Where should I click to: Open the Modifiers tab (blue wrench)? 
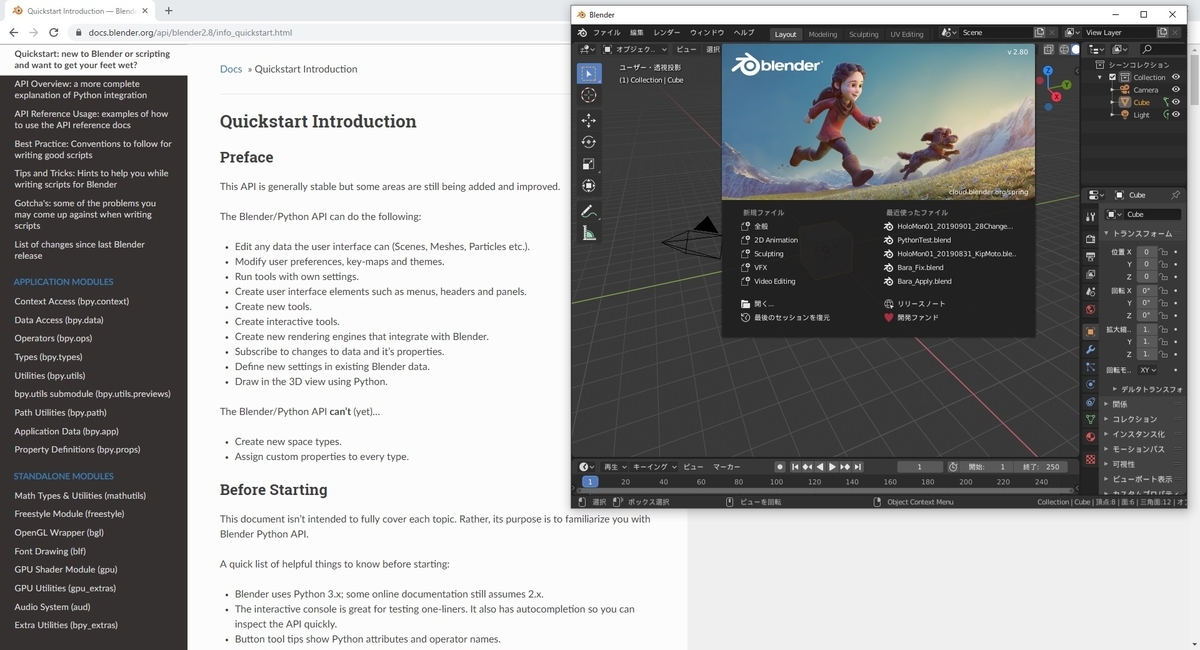[x=1090, y=349]
